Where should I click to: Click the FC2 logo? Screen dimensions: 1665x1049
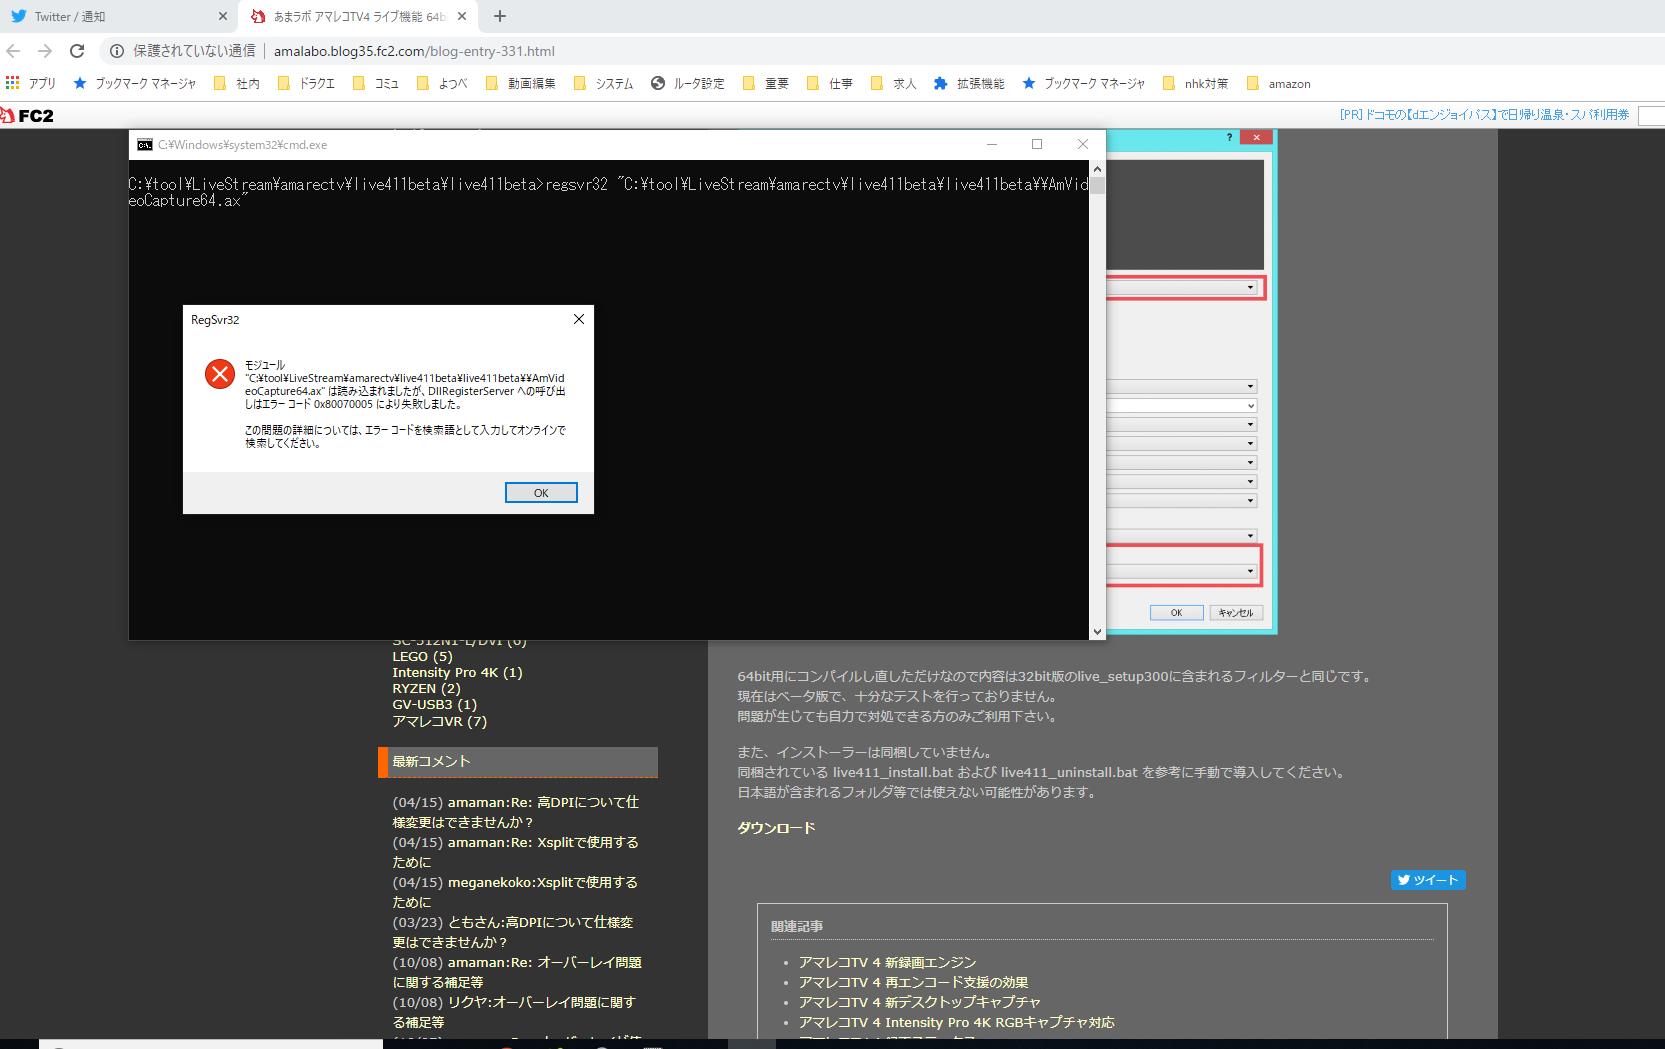[x=28, y=116]
